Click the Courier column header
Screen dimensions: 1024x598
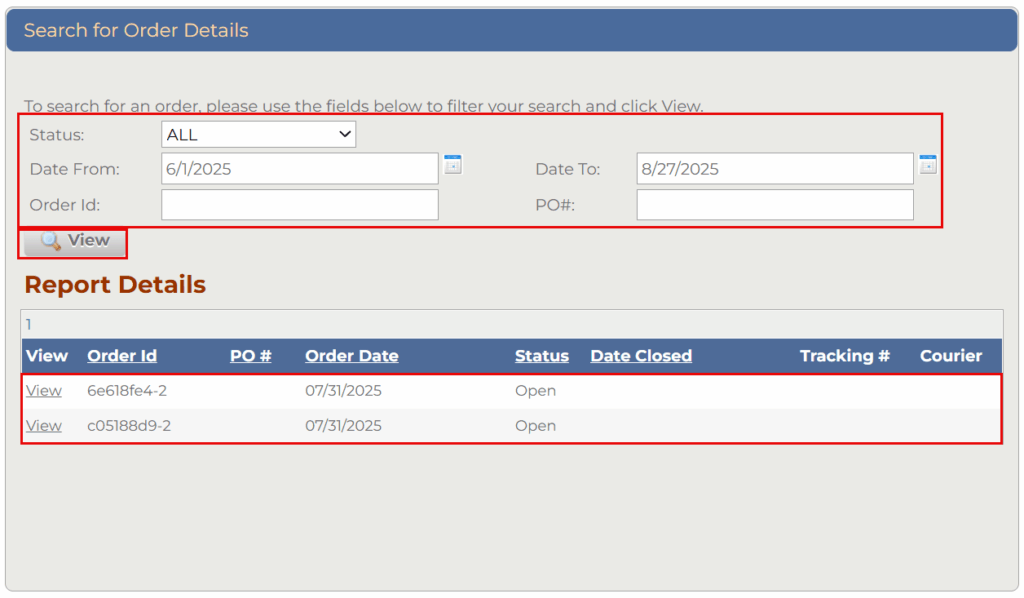tap(950, 356)
